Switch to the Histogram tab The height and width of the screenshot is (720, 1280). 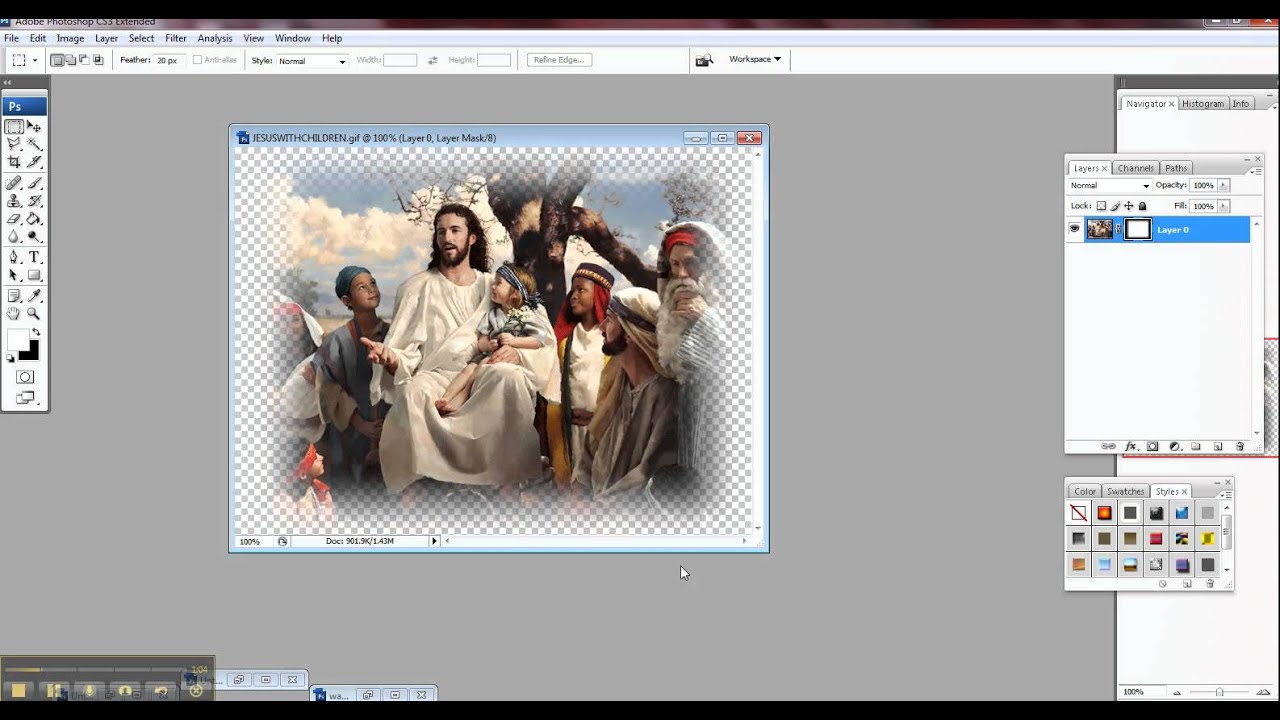pyautogui.click(x=1203, y=104)
